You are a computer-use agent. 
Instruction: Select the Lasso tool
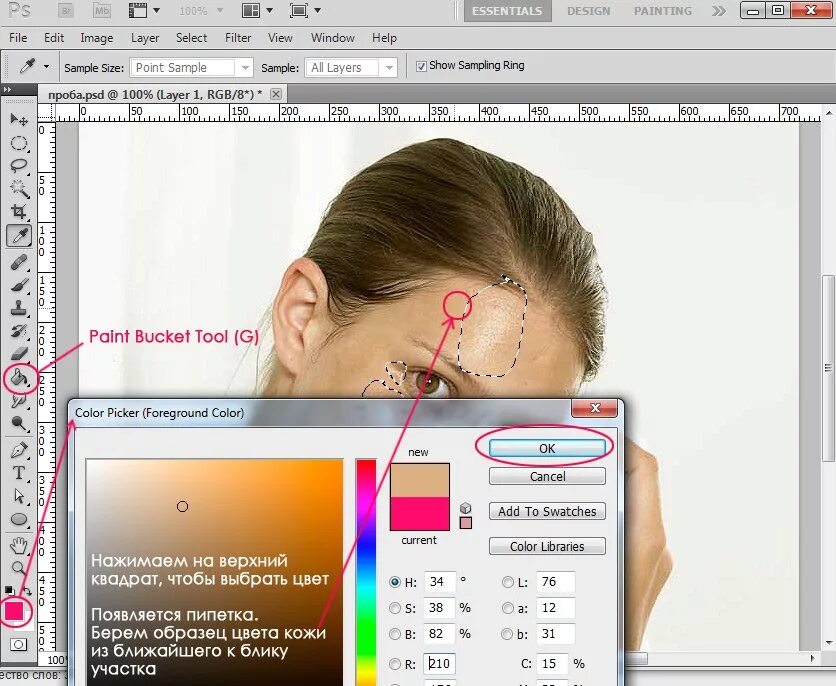(x=19, y=166)
